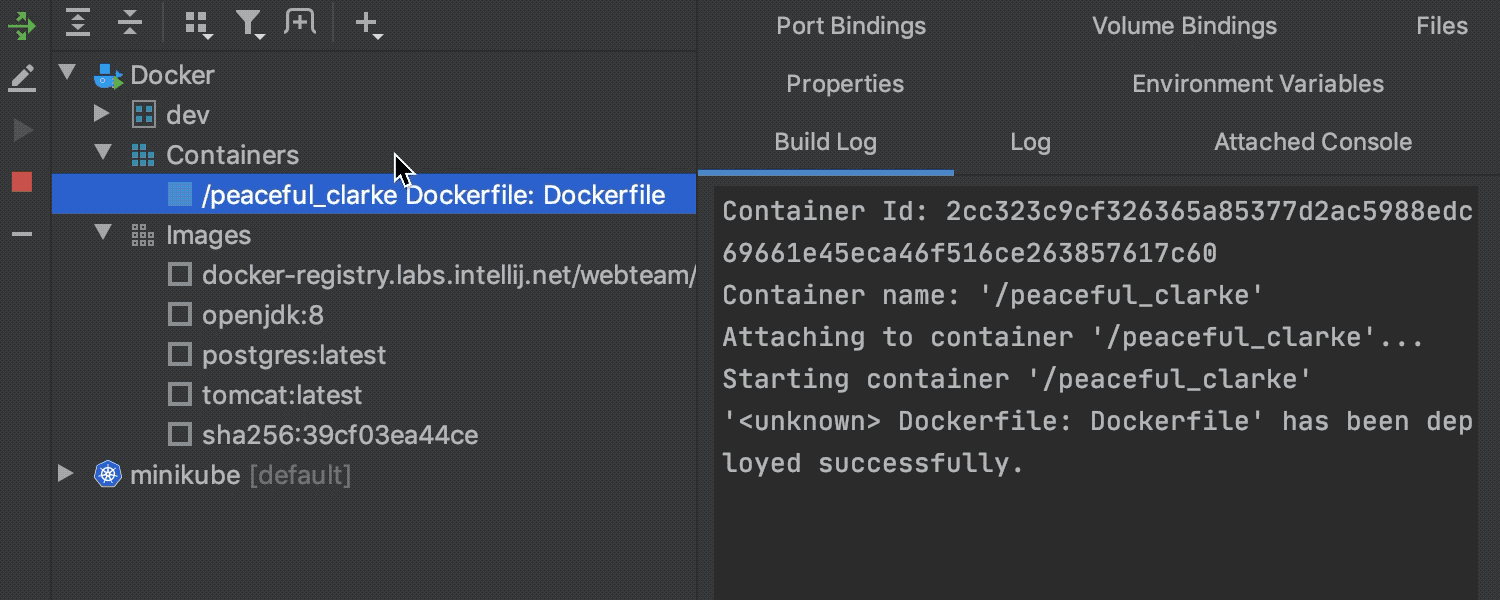This screenshot has height=600, width=1500.
Task: Click the minikube Kubernetes wheel icon
Action: [107, 475]
